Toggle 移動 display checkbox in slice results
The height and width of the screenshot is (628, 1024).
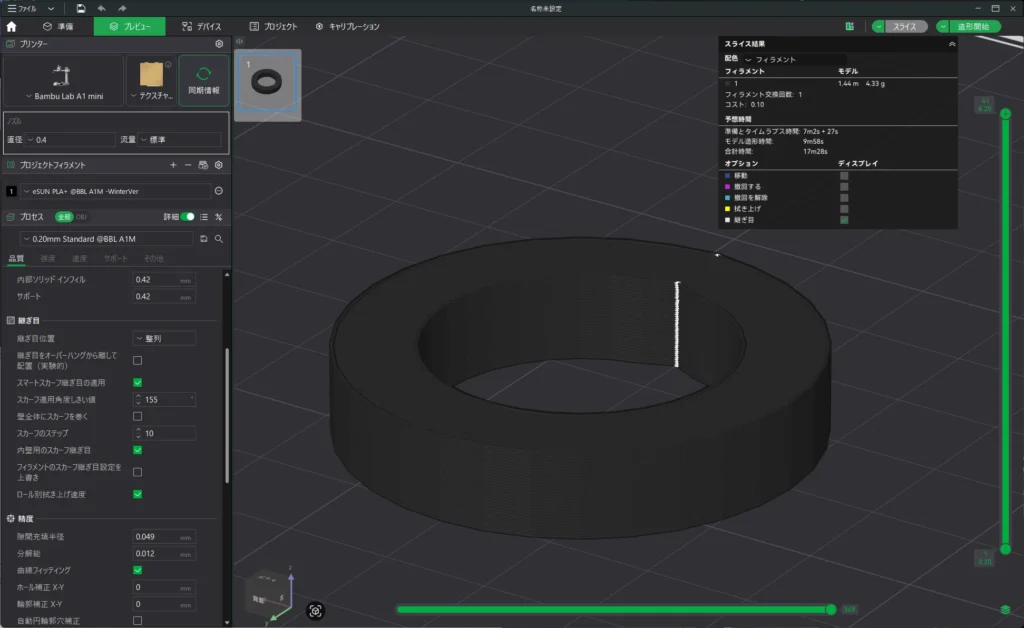844,175
